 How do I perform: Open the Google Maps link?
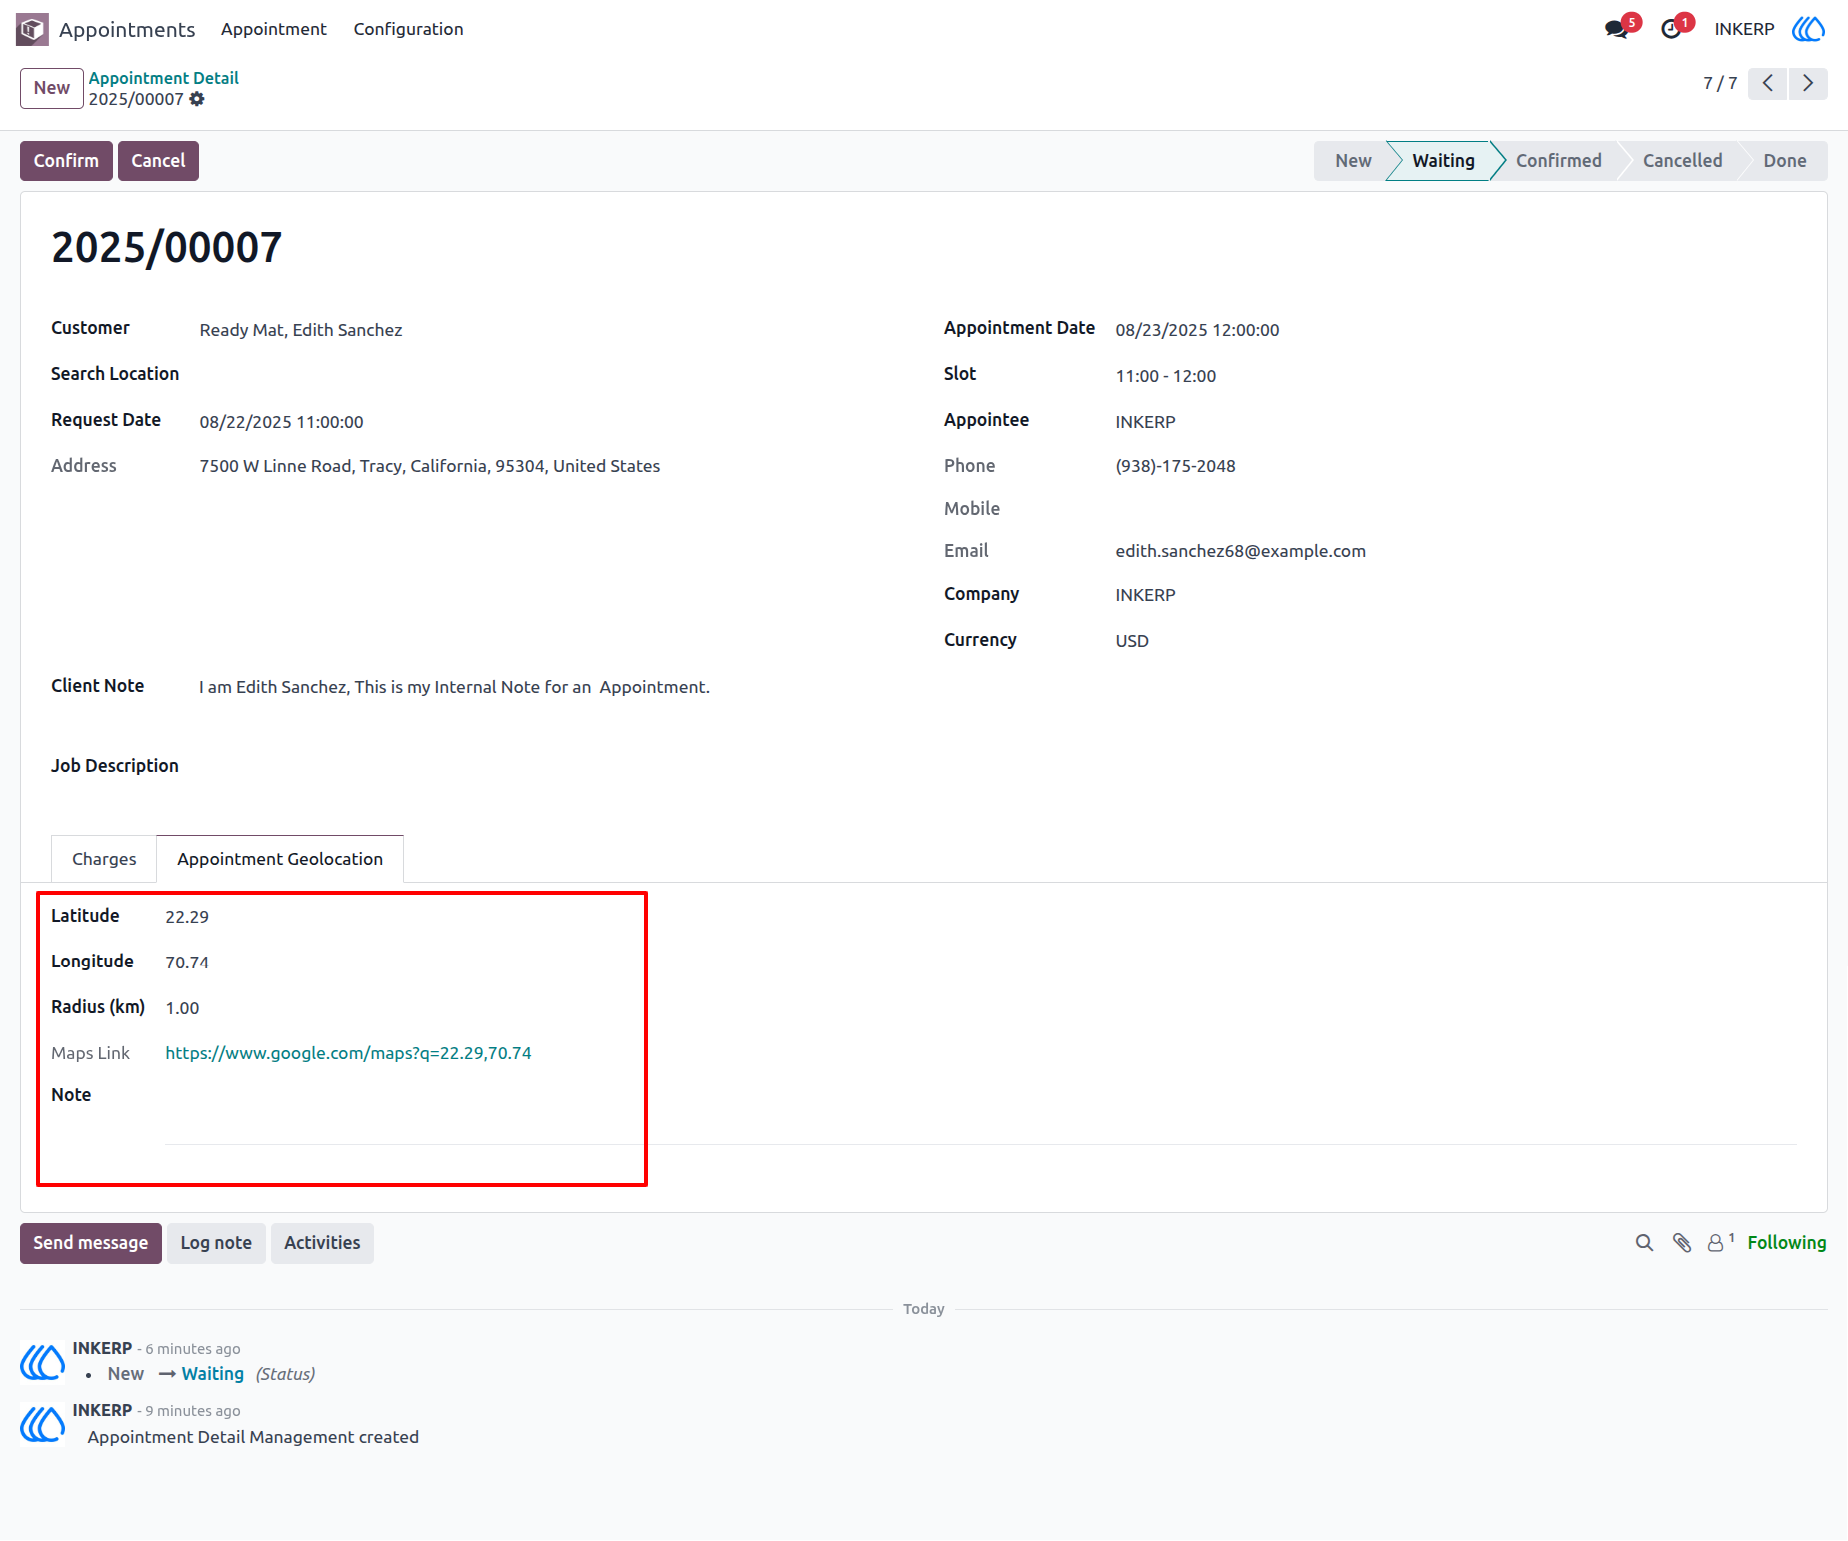pos(348,1053)
